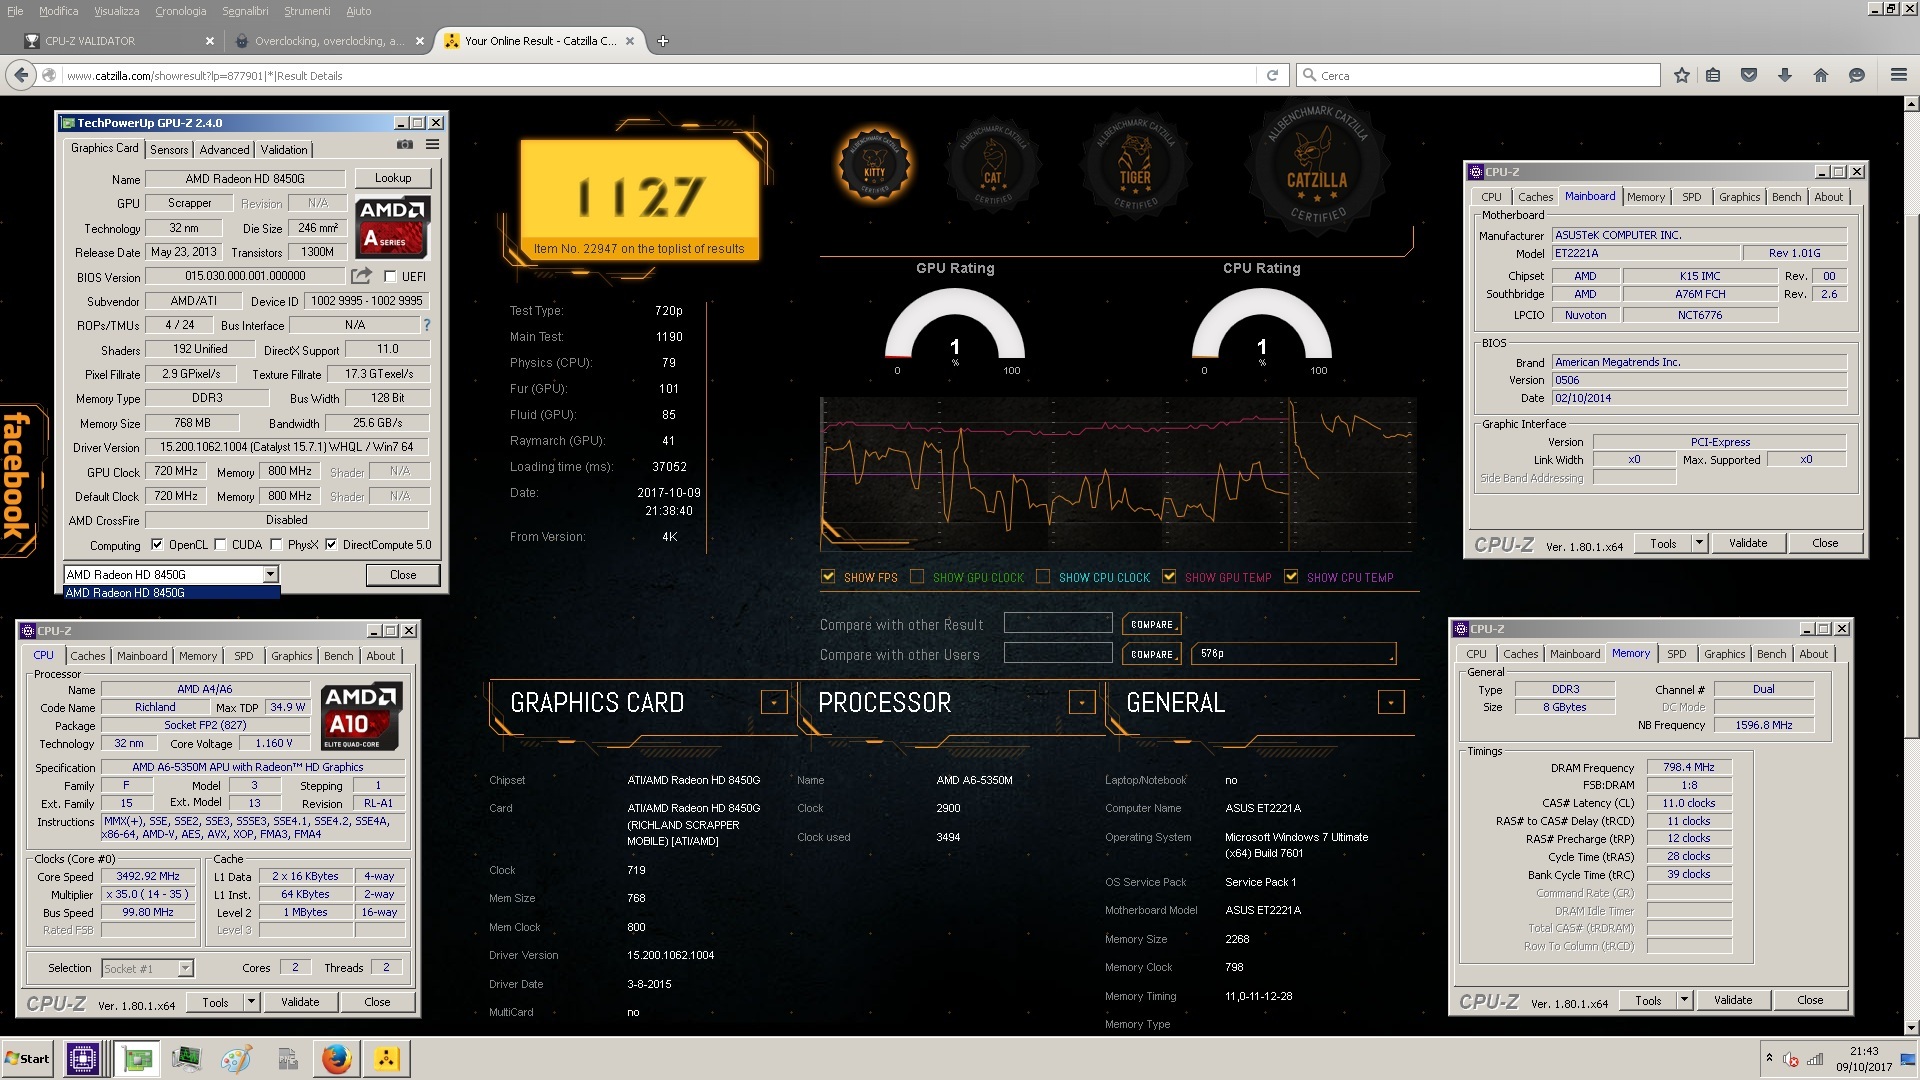This screenshot has width=1920, height=1080.
Task: Click Bus Interface question mark in GPU-Z
Action: [x=427, y=325]
